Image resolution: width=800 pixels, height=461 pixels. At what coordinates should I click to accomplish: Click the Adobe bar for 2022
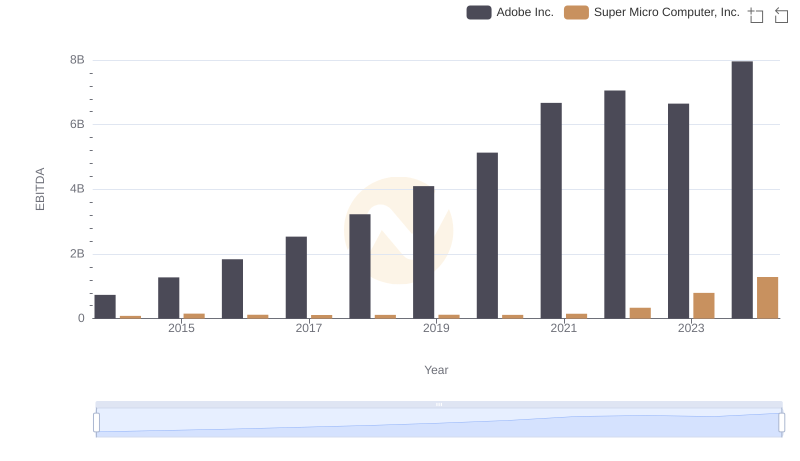(615, 204)
